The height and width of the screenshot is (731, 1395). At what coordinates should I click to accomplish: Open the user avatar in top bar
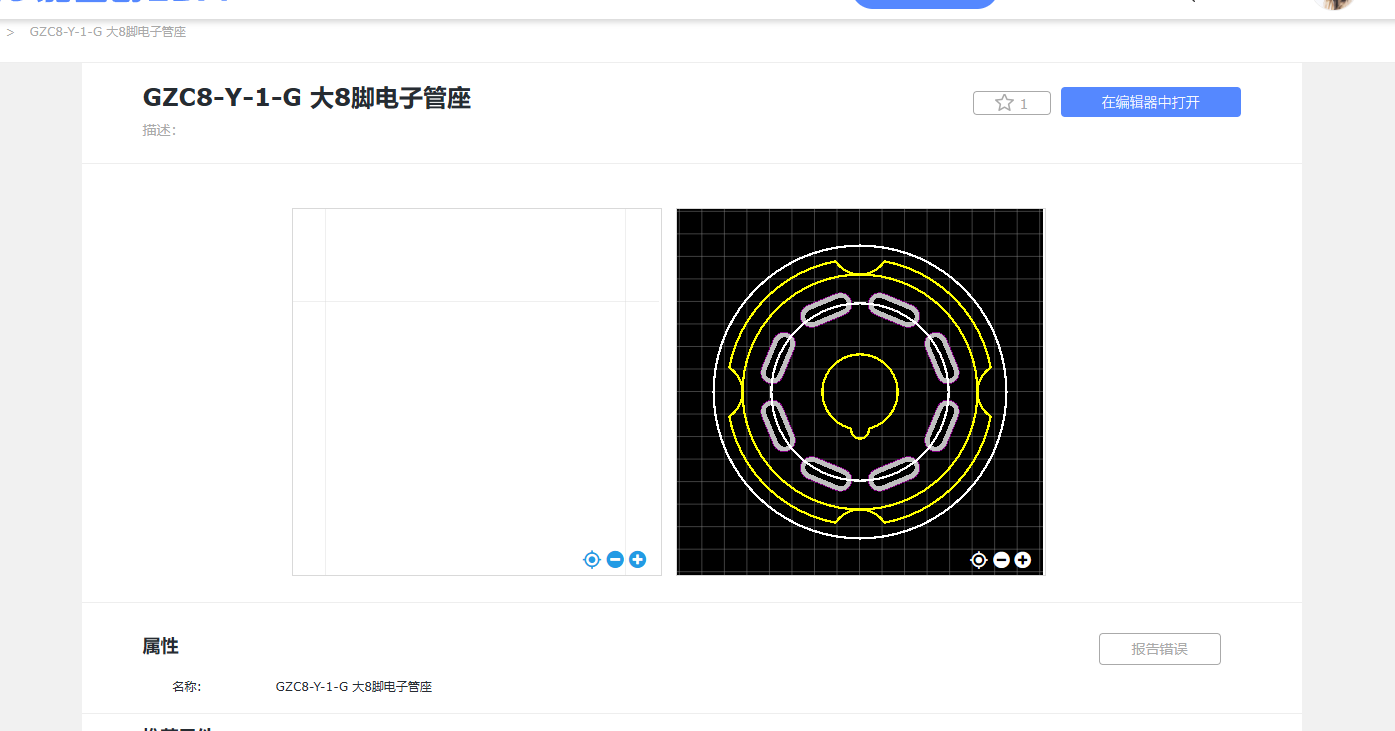coord(1332,3)
